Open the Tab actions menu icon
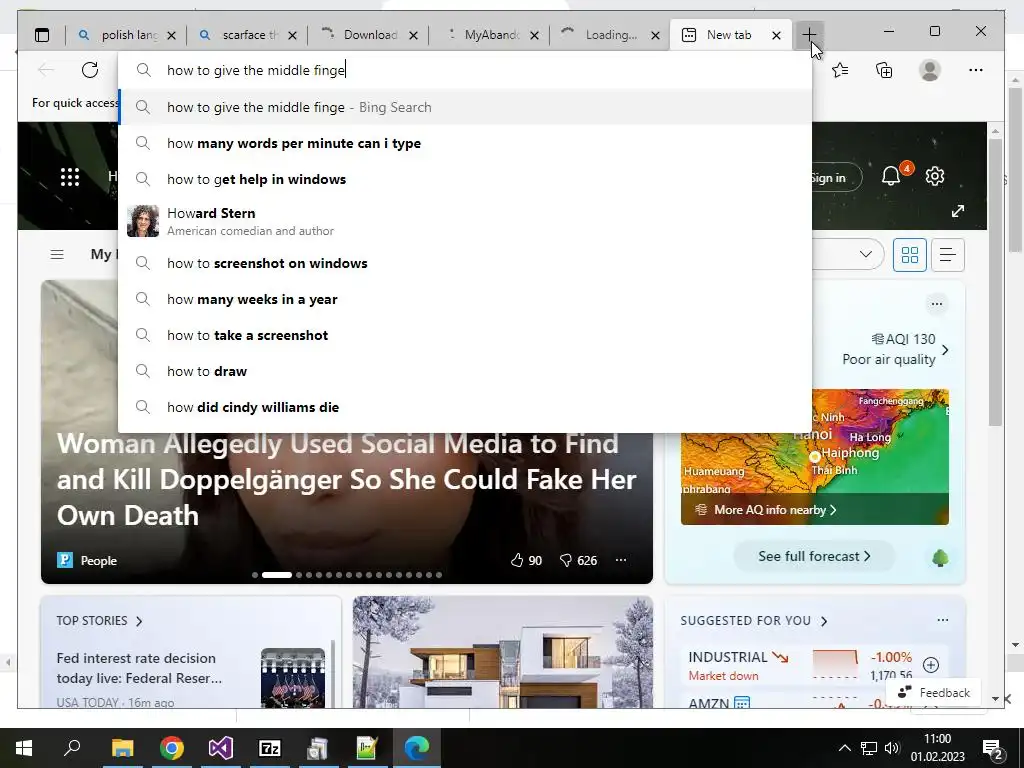The image size is (1024, 768). click(42, 35)
